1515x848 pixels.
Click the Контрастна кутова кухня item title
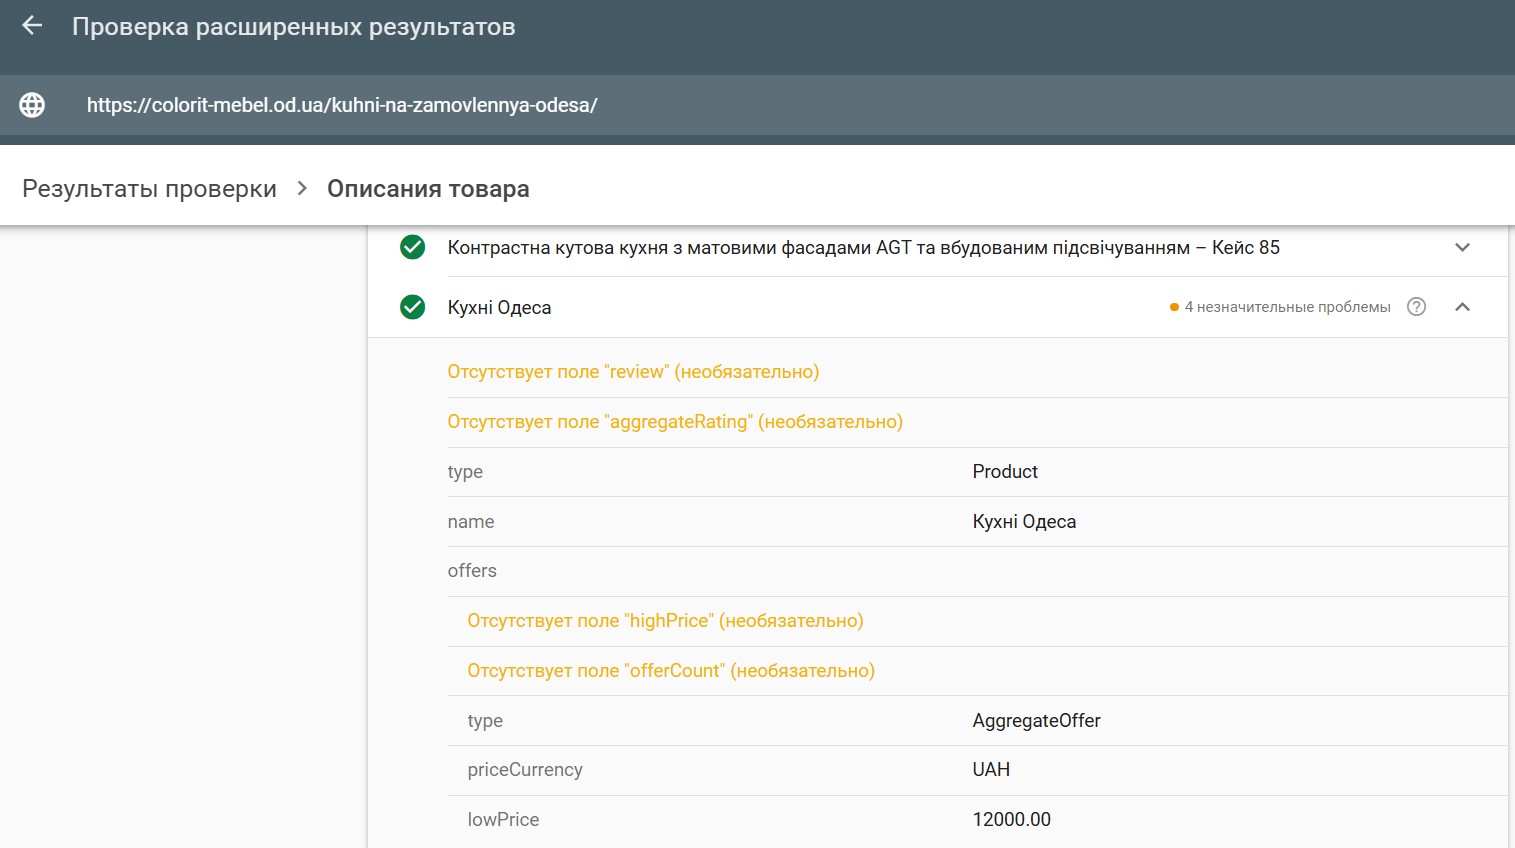(x=863, y=248)
